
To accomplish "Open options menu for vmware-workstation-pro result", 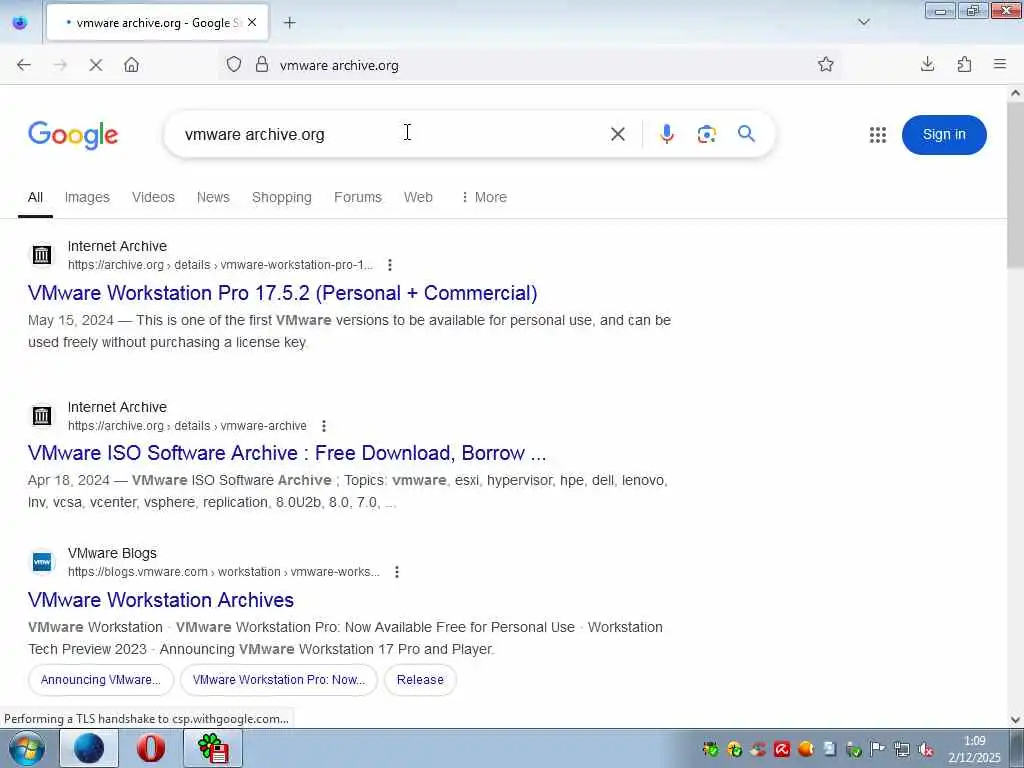I will (x=390, y=265).
